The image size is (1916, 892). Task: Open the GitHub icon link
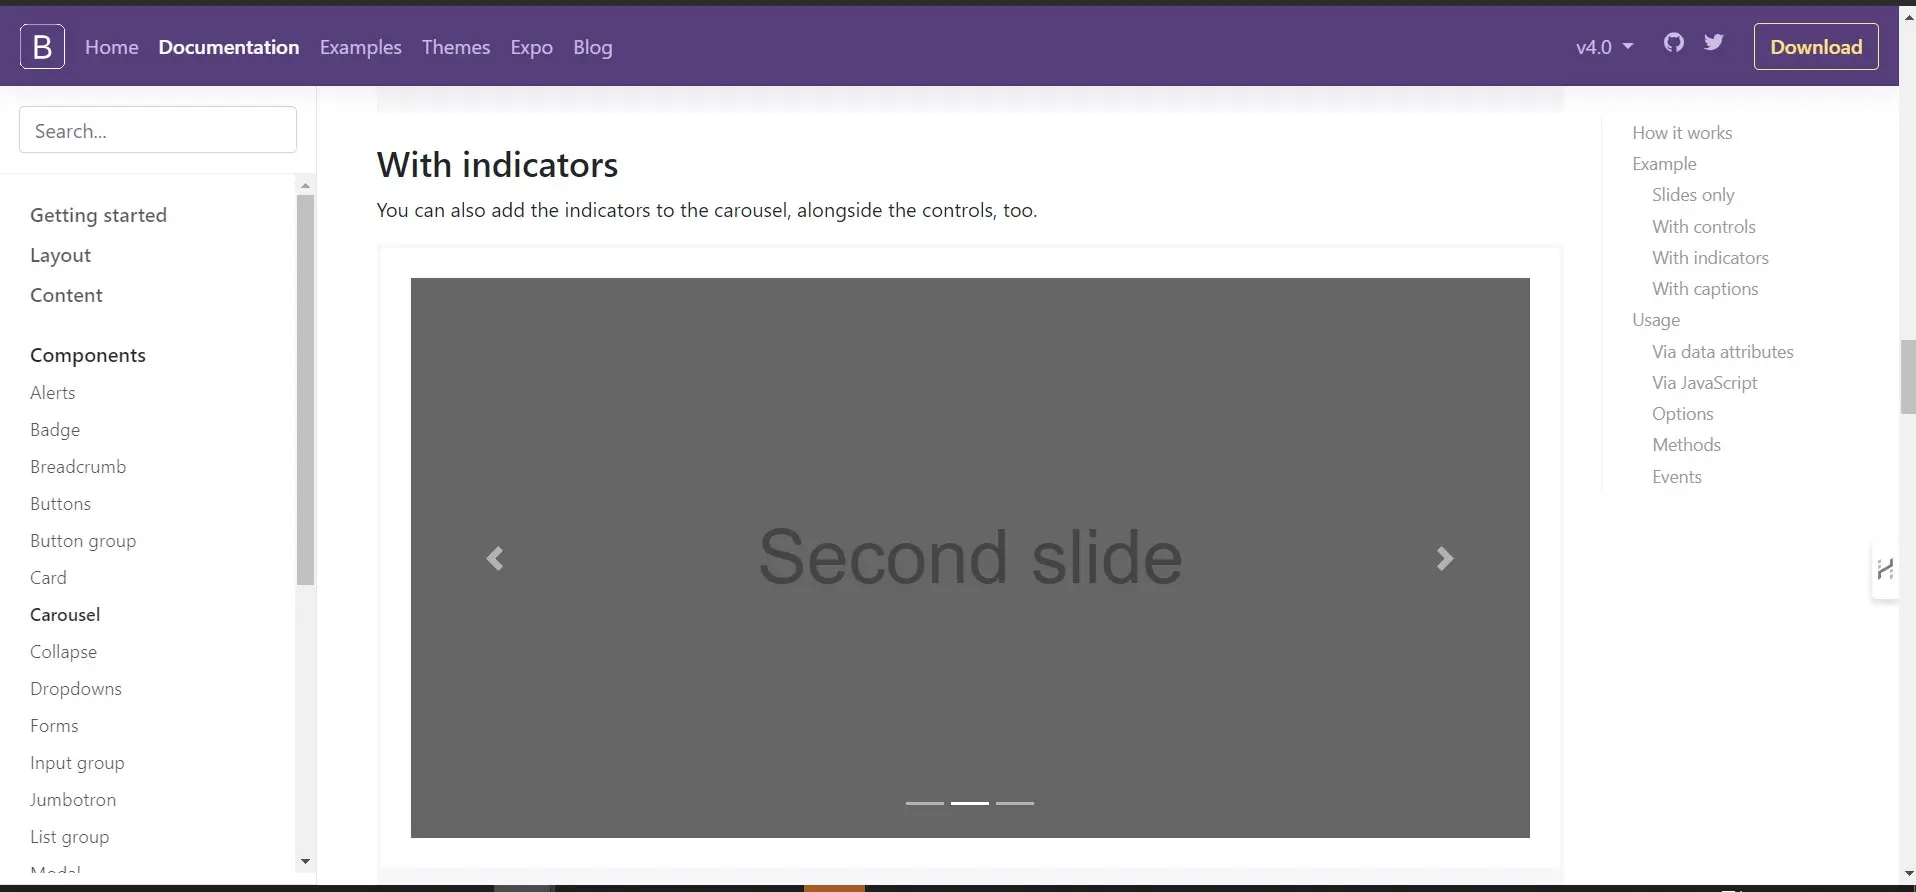pos(1673,43)
